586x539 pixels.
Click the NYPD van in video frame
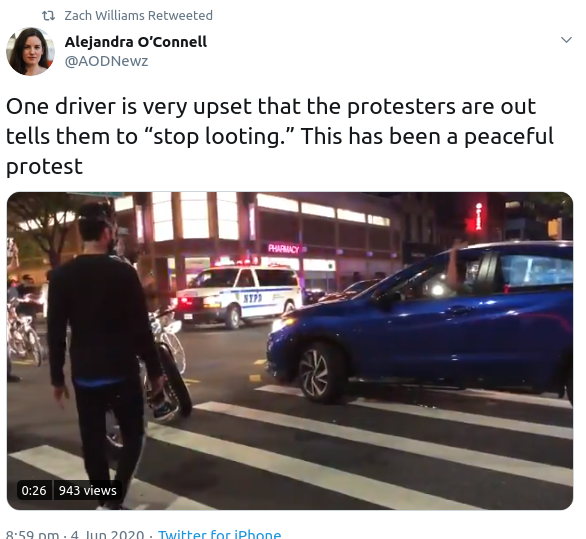[239, 295]
